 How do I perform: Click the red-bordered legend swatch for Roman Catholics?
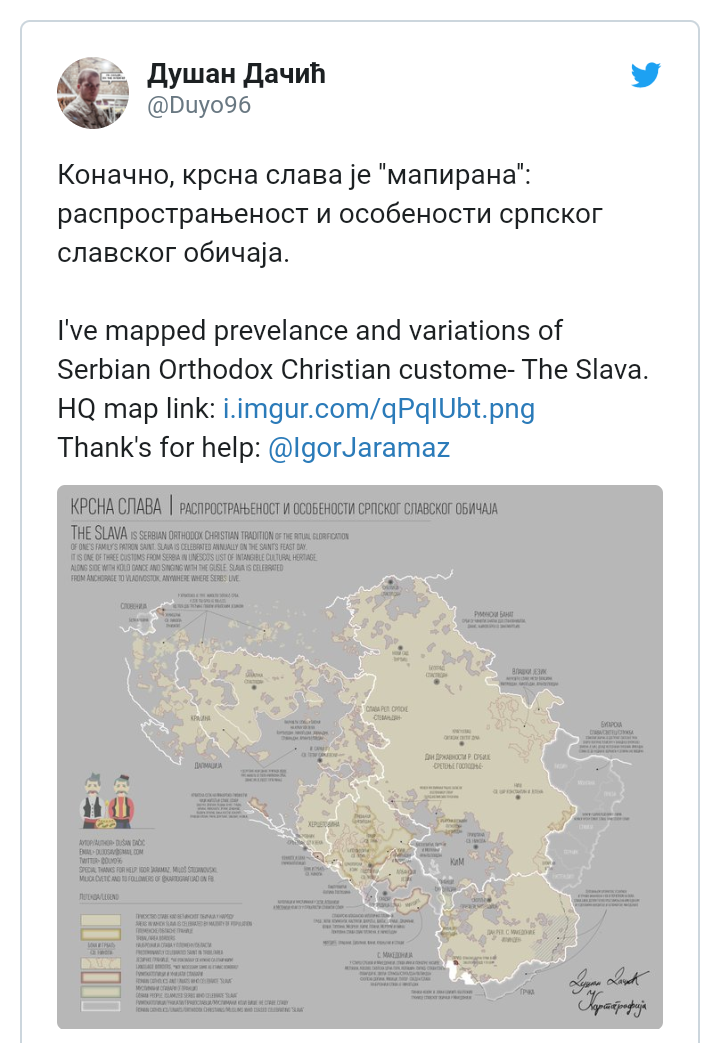pos(100,977)
